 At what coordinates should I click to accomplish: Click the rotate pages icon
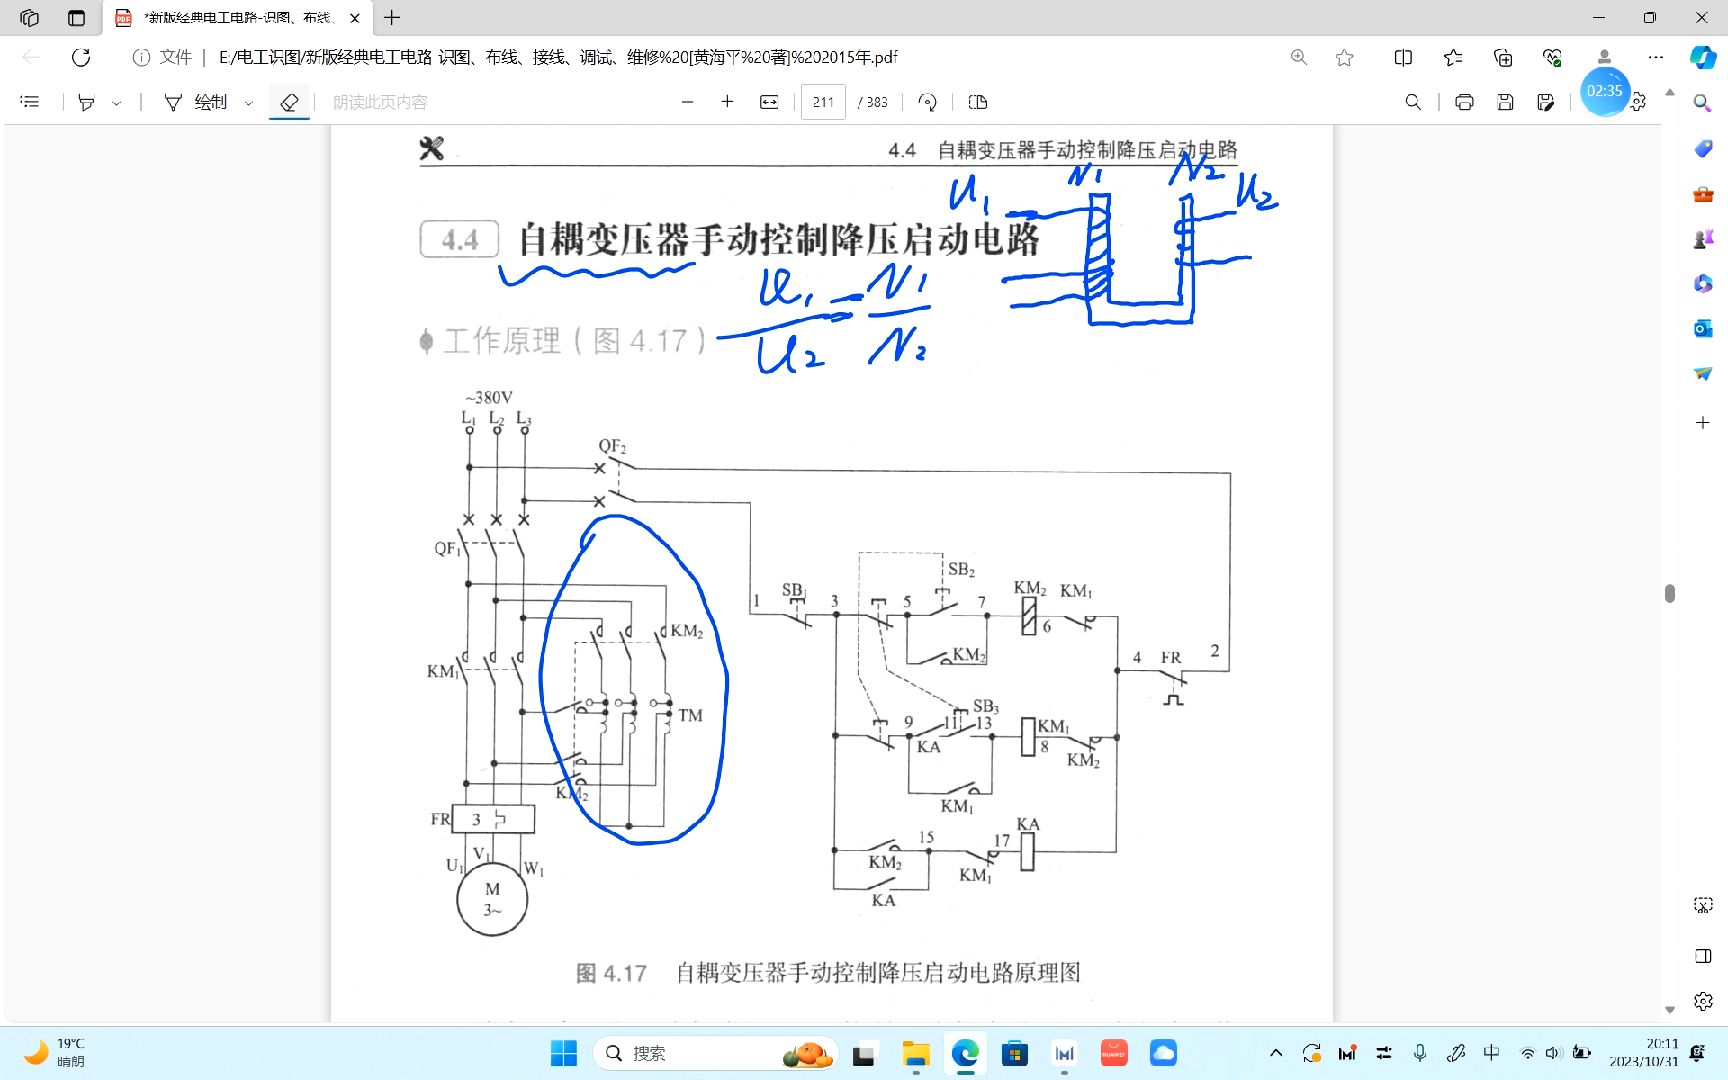(927, 101)
